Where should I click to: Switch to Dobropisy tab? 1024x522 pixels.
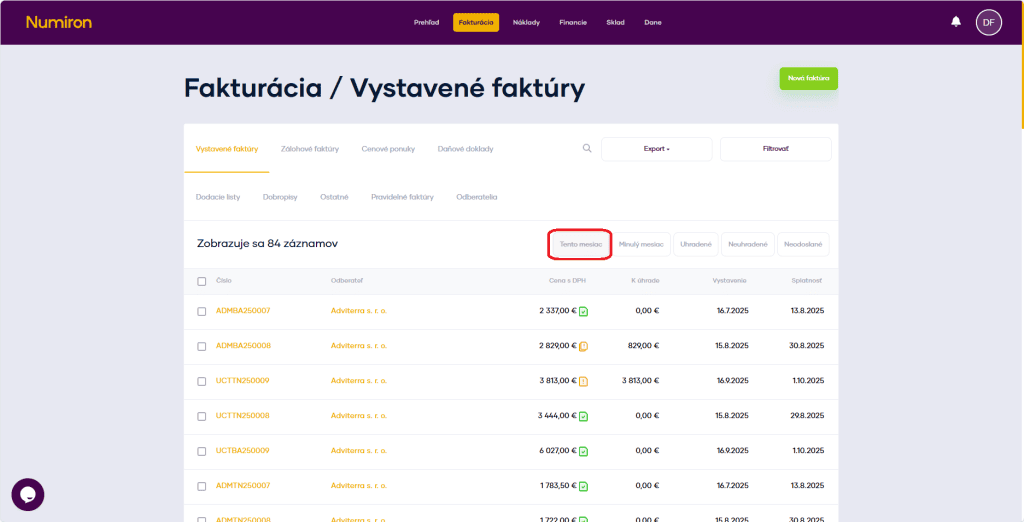coord(280,197)
